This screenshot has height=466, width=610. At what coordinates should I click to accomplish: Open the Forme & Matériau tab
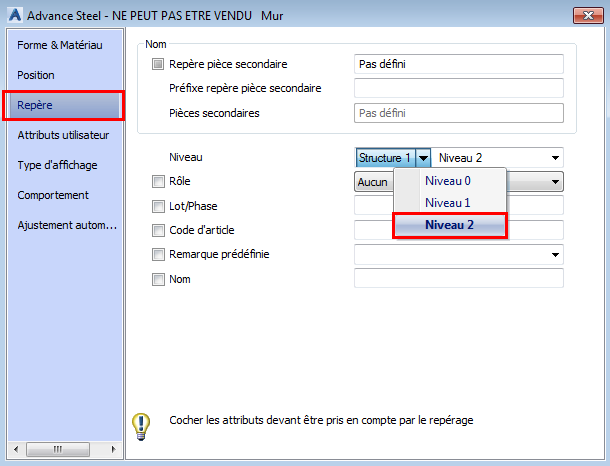tap(60, 45)
